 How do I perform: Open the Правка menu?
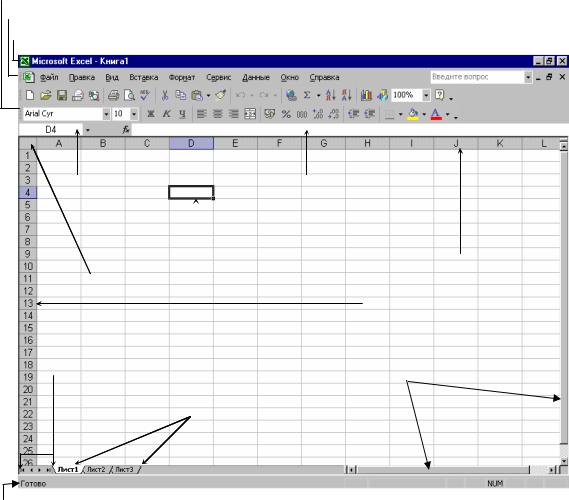point(82,77)
